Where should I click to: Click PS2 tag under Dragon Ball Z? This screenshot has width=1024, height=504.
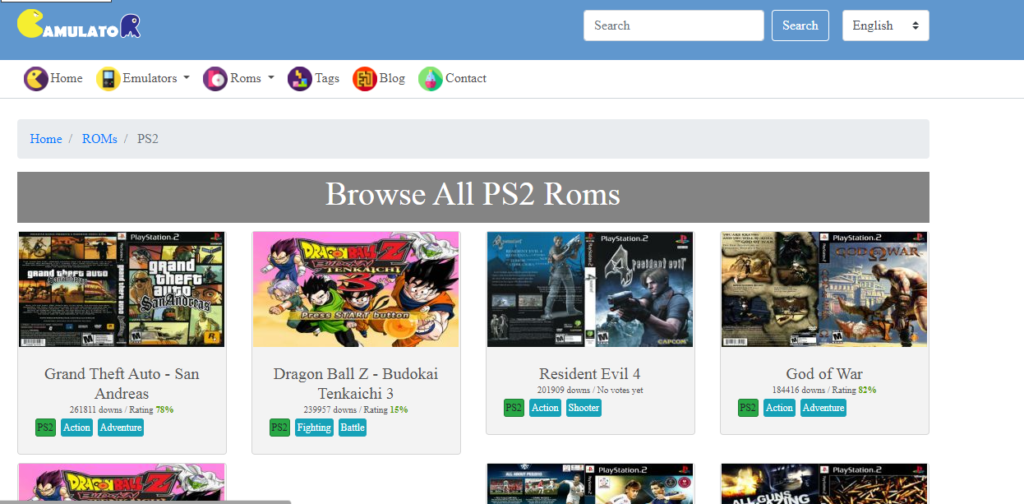(280, 428)
